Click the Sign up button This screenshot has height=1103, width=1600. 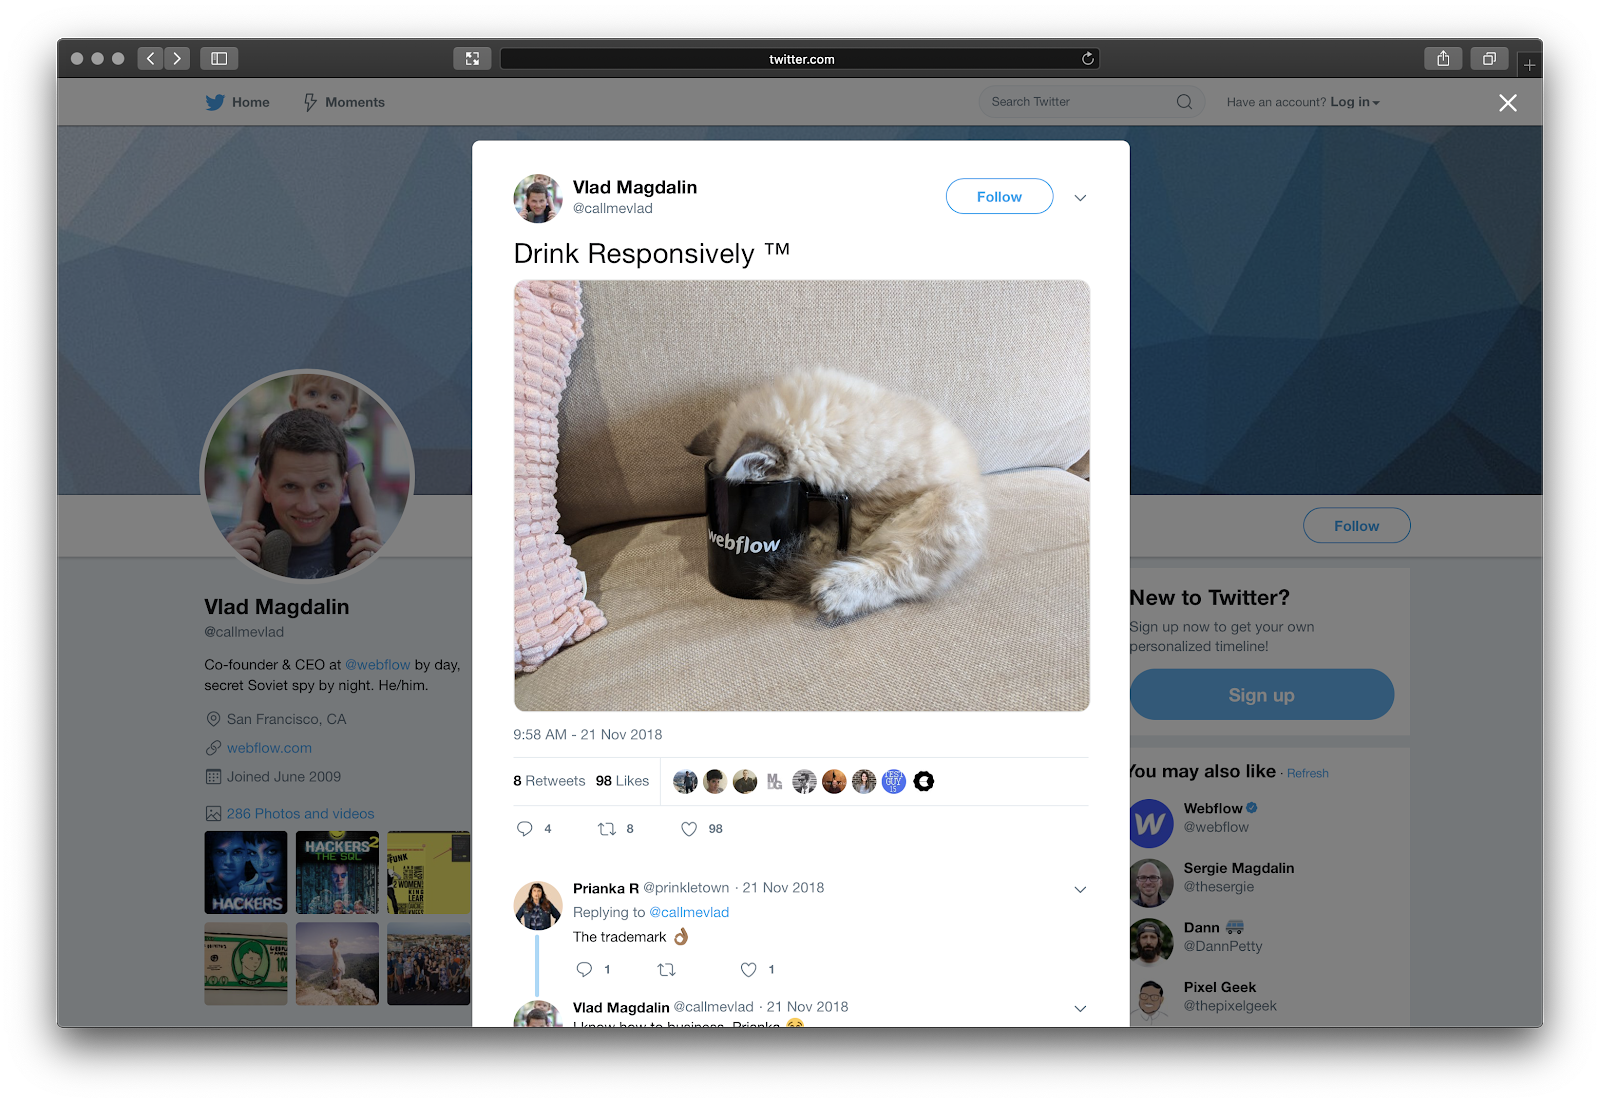tap(1261, 695)
